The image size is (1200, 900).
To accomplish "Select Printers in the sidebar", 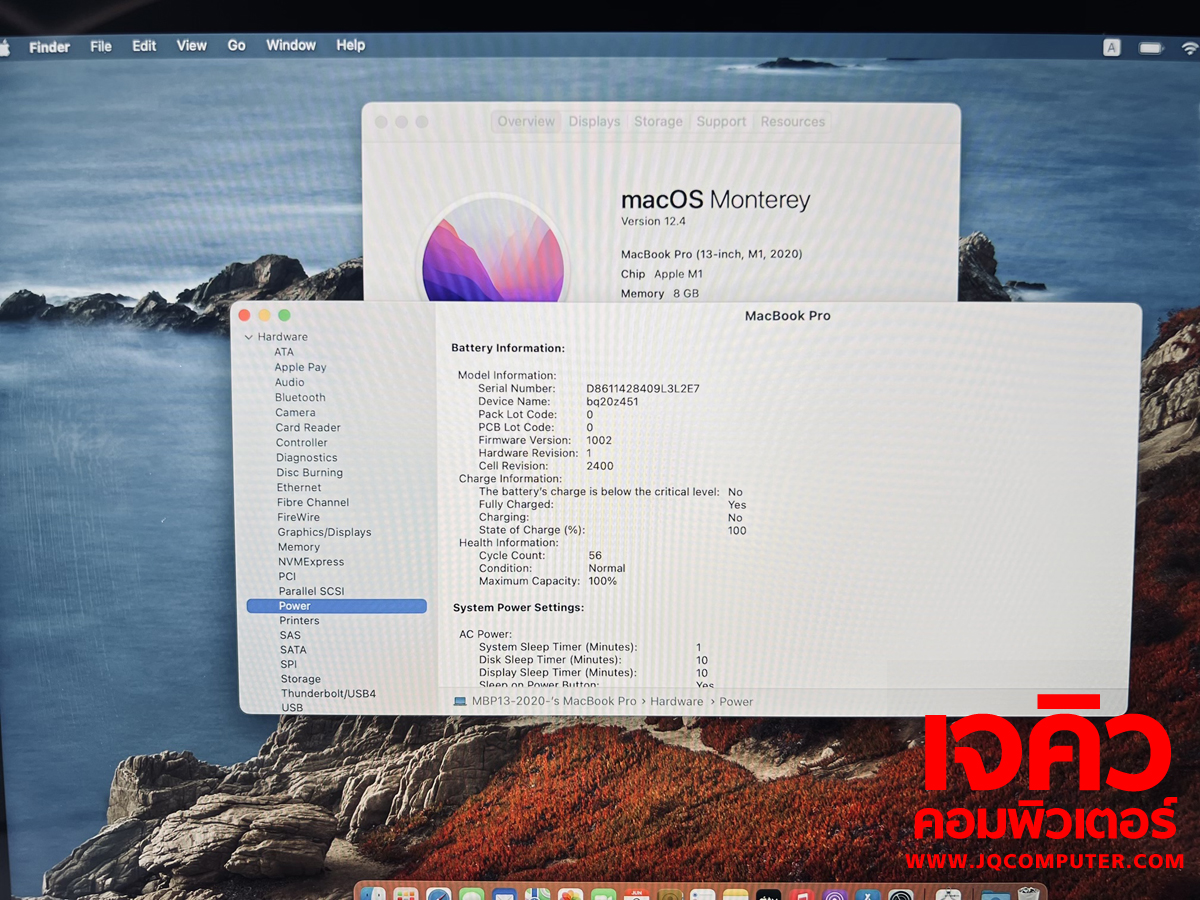I will point(300,621).
